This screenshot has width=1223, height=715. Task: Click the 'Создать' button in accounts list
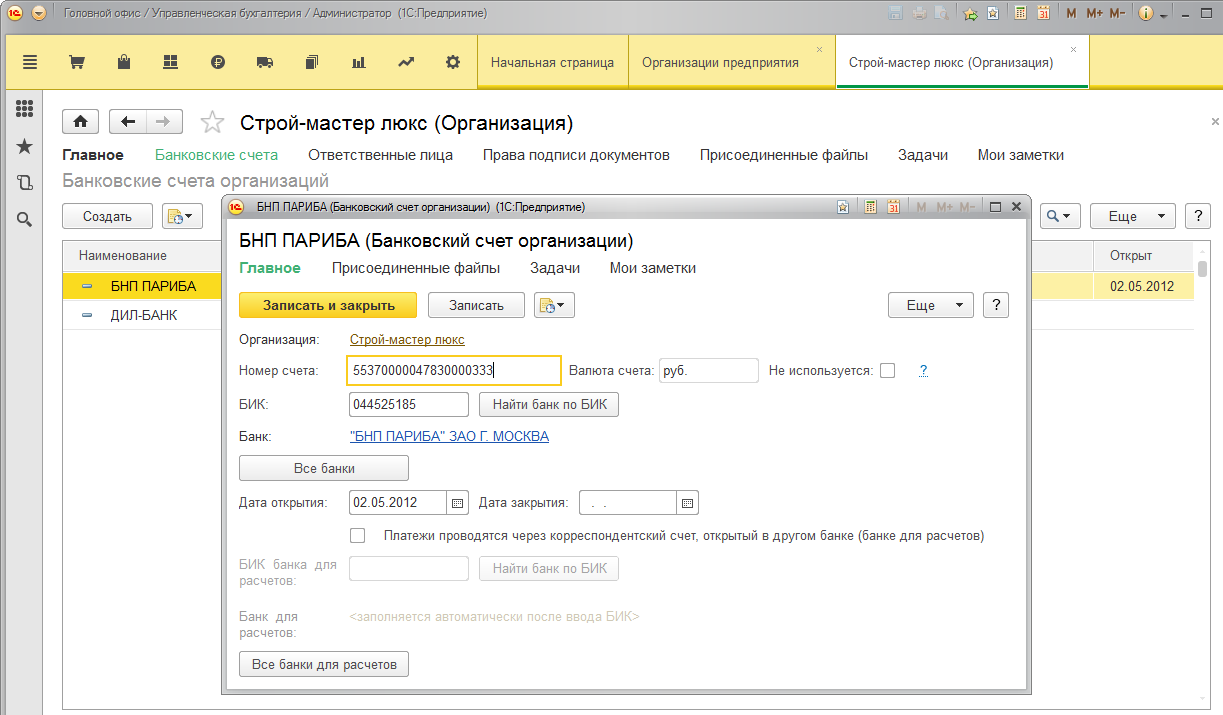107,216
